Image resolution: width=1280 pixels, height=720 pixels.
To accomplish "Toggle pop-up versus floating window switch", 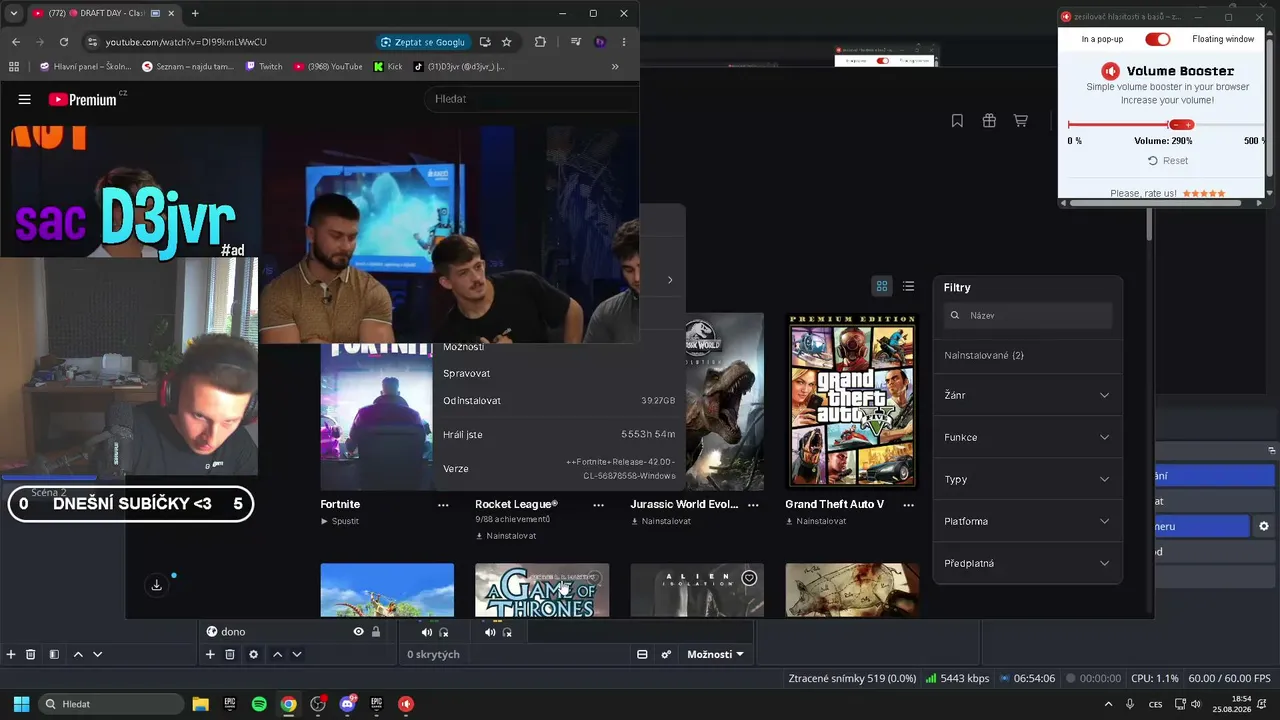I will coord(1158,39).
